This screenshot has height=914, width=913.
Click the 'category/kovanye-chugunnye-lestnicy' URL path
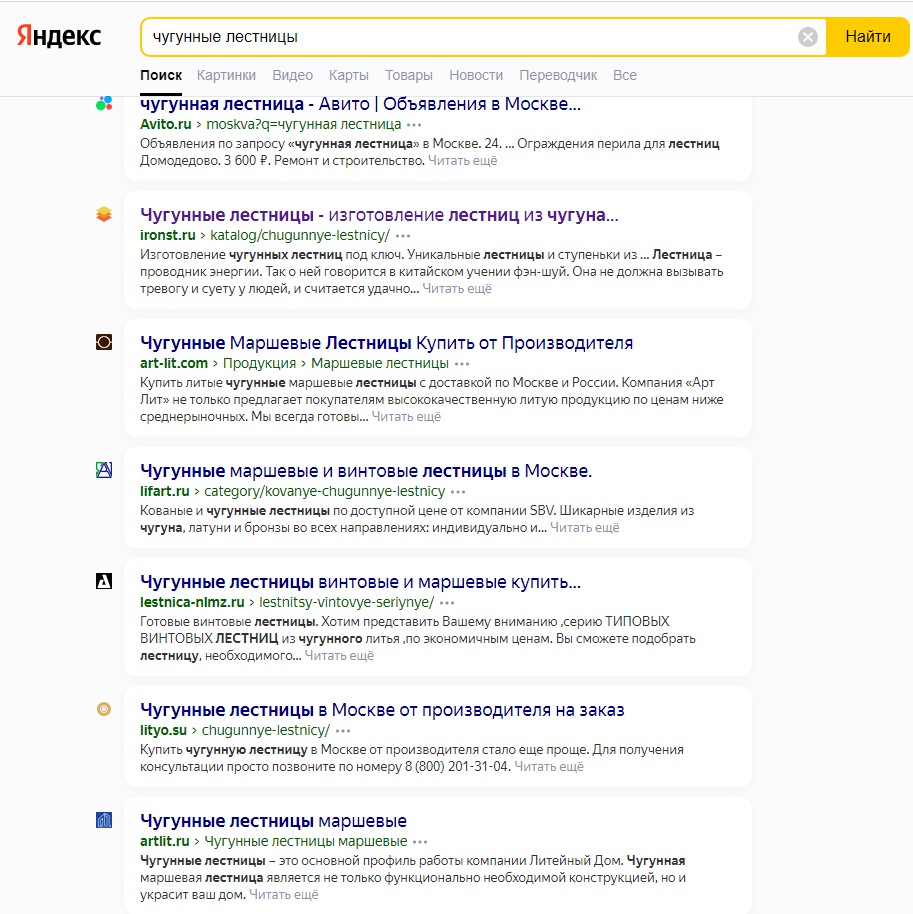click(325, 491)
